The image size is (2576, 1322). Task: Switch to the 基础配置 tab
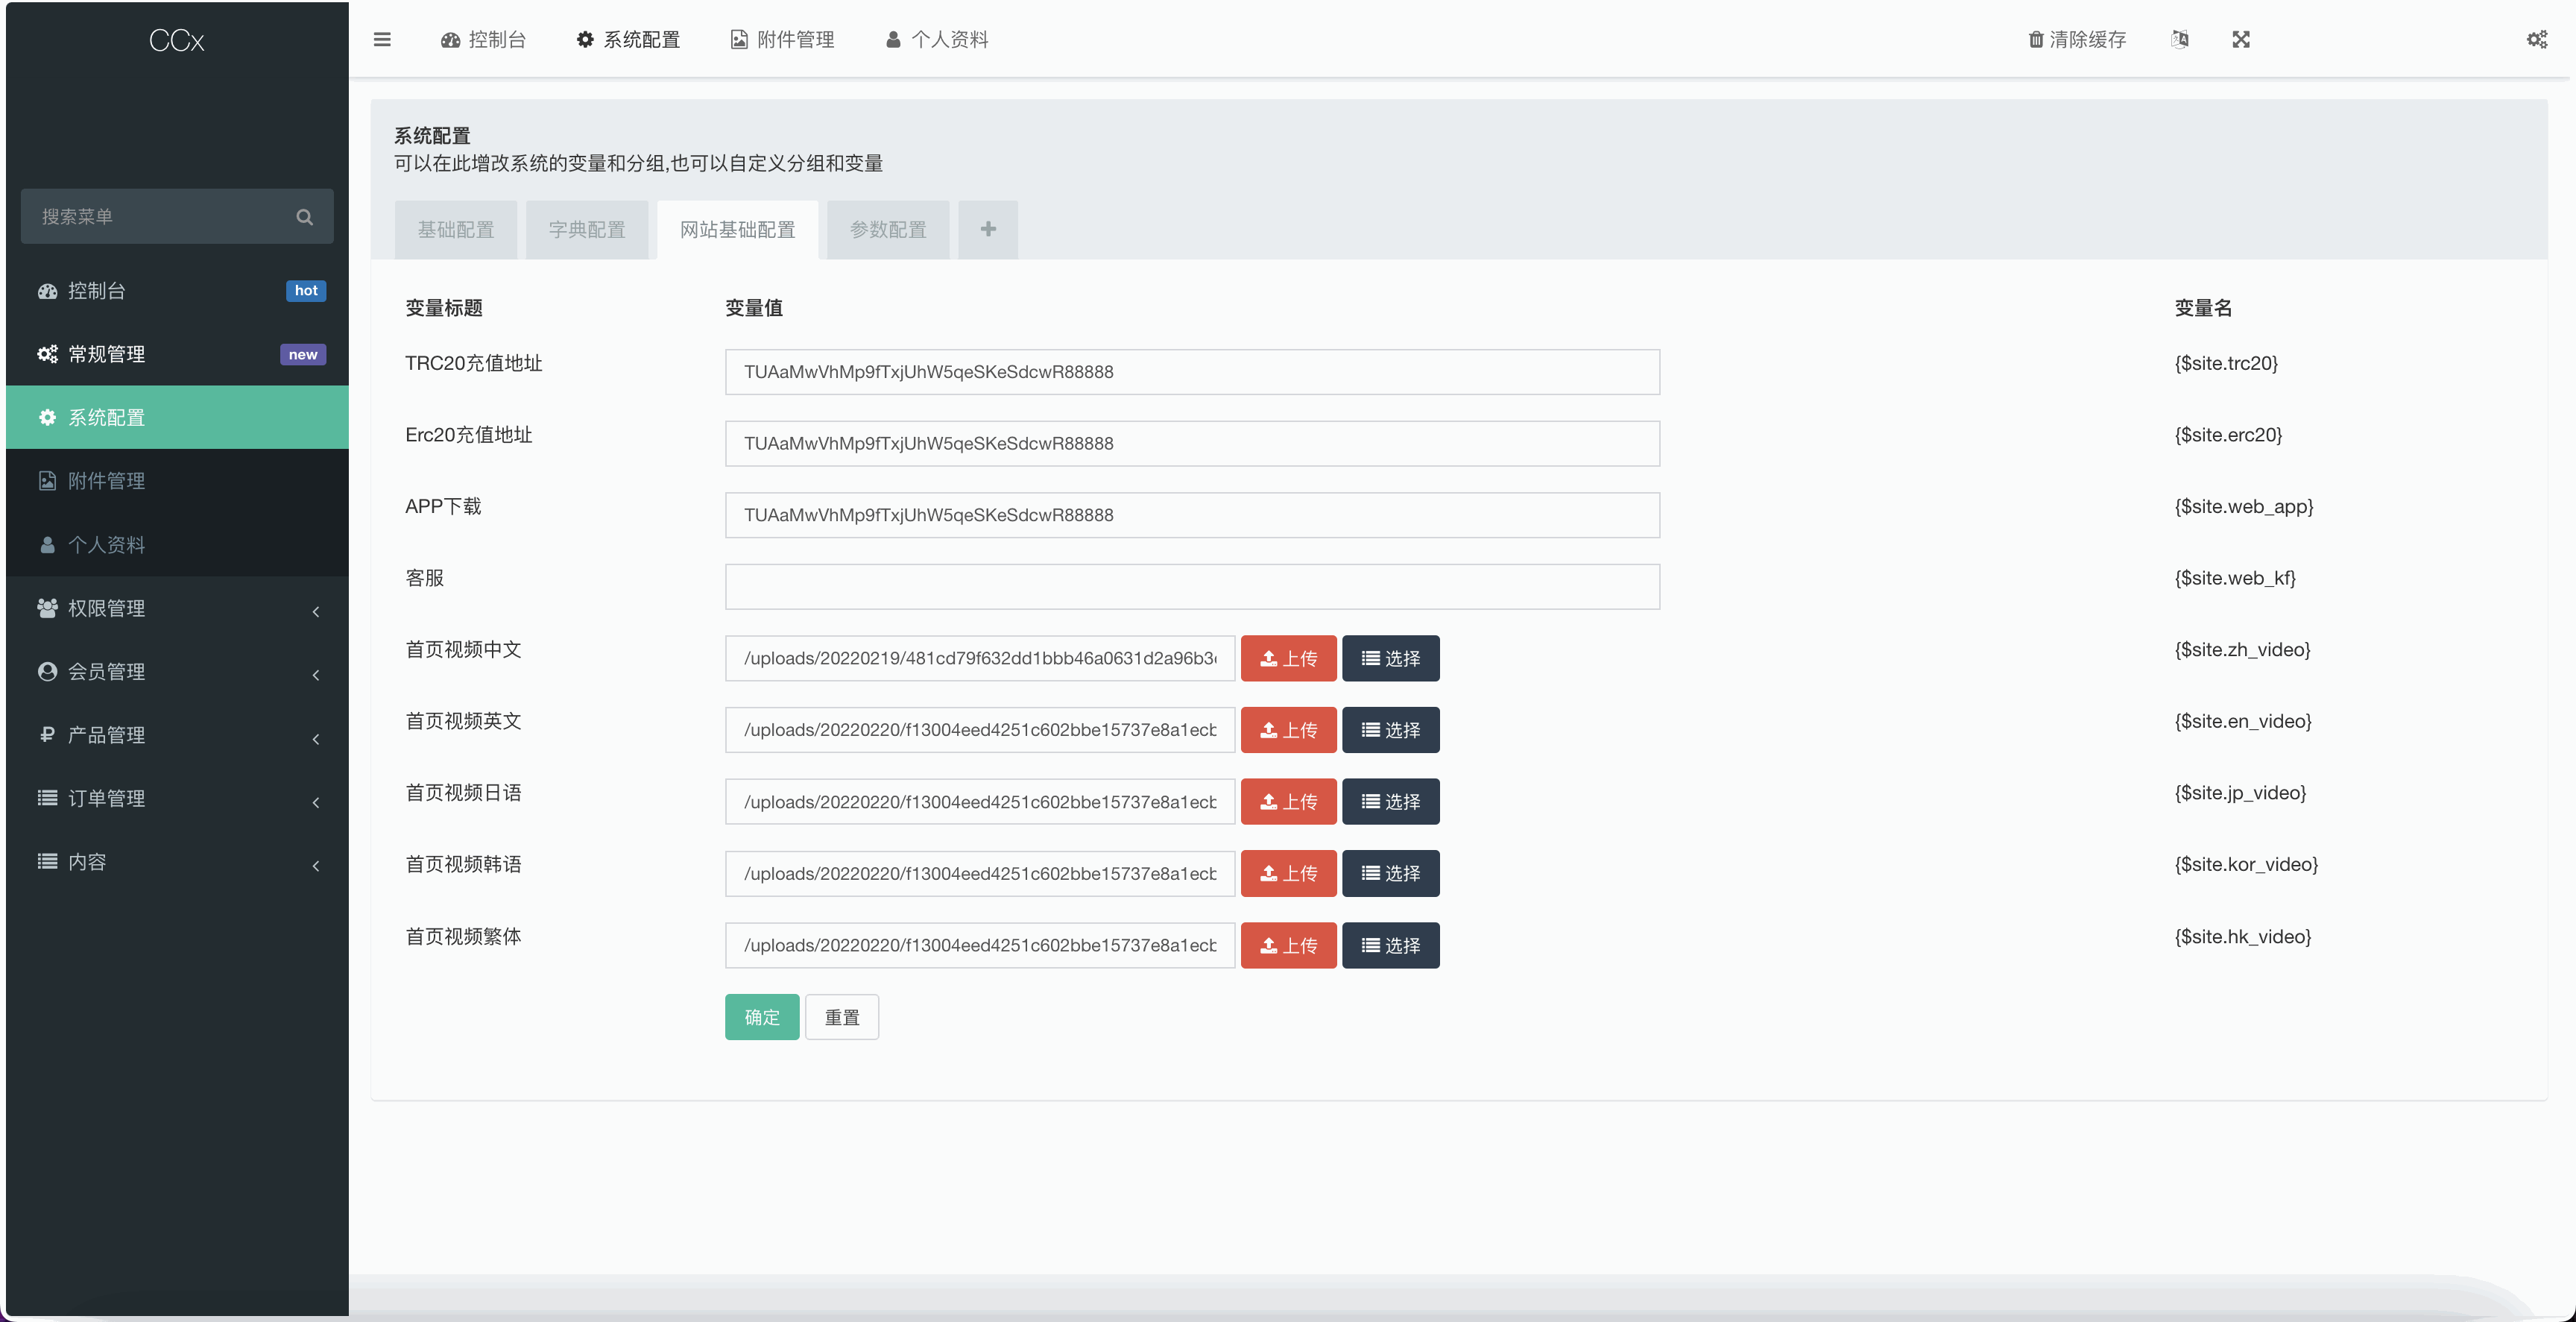click(x=455, y=229)
